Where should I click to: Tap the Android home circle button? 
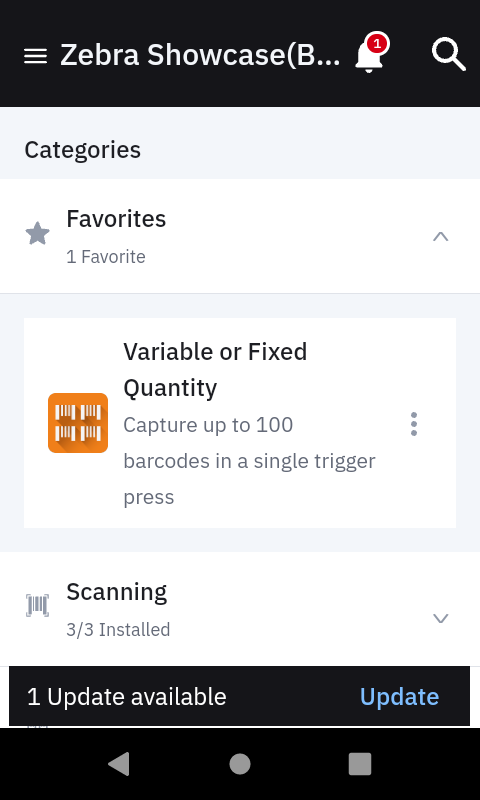point(240,764)
